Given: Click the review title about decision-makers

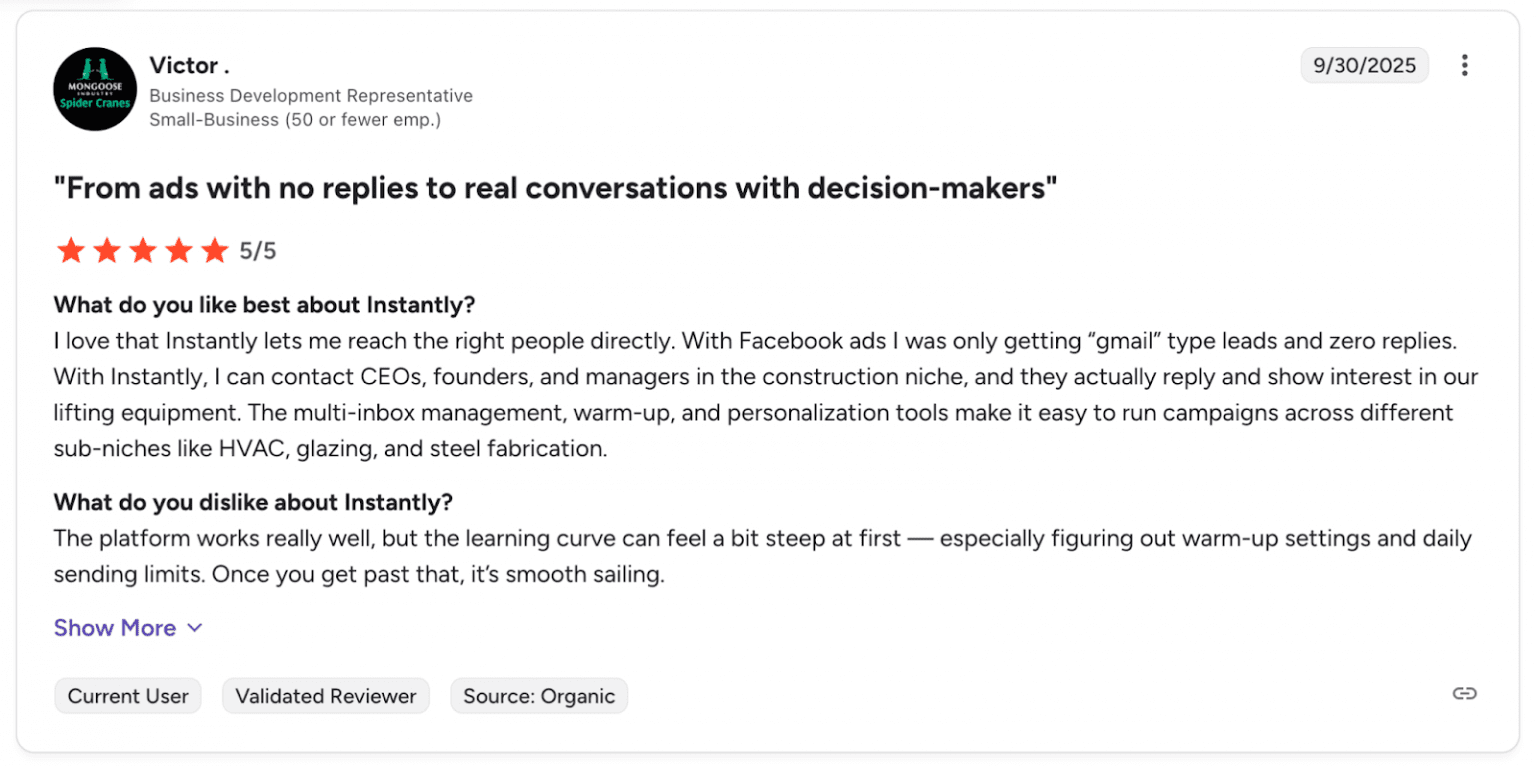Looking at the screenshot, I should pyautogui.click(x=555, y=187).
